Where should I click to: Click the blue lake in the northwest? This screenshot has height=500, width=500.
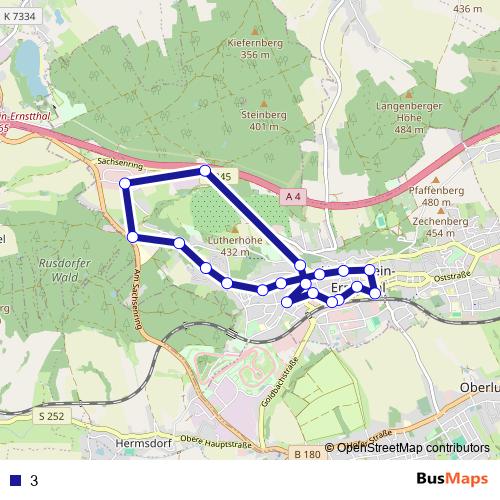29,68
